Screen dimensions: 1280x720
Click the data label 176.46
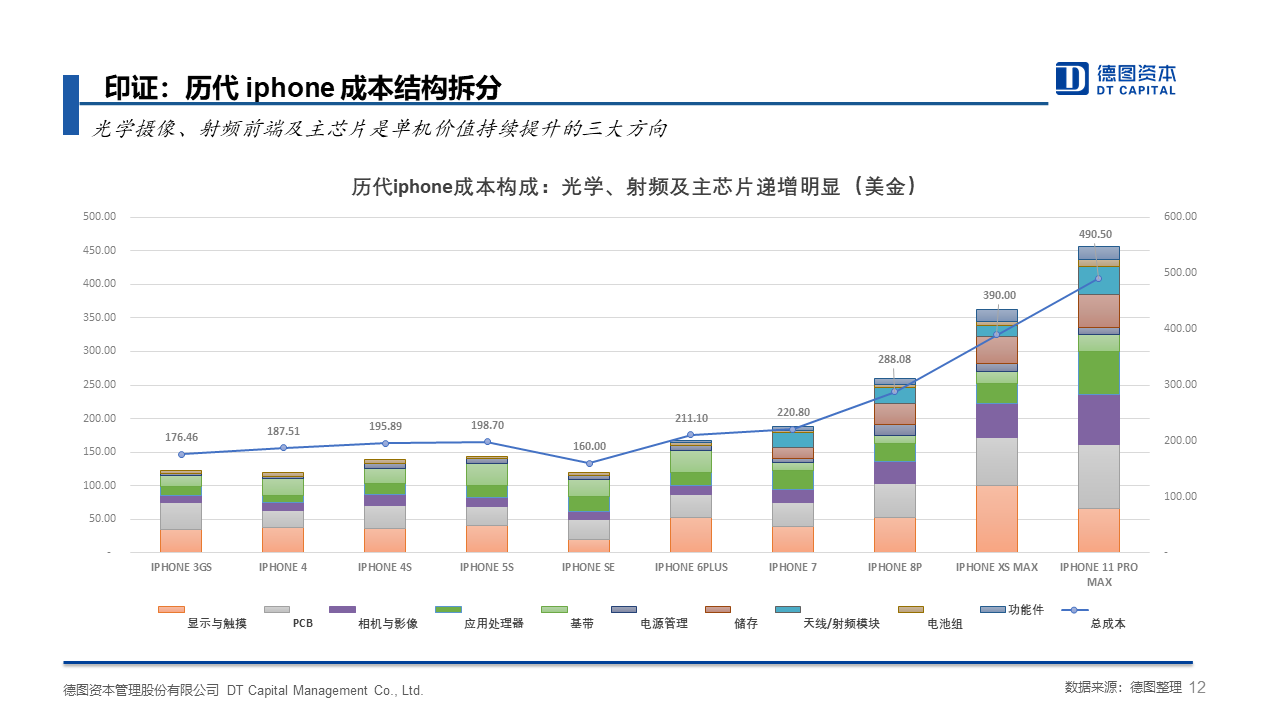click(181, 437)
